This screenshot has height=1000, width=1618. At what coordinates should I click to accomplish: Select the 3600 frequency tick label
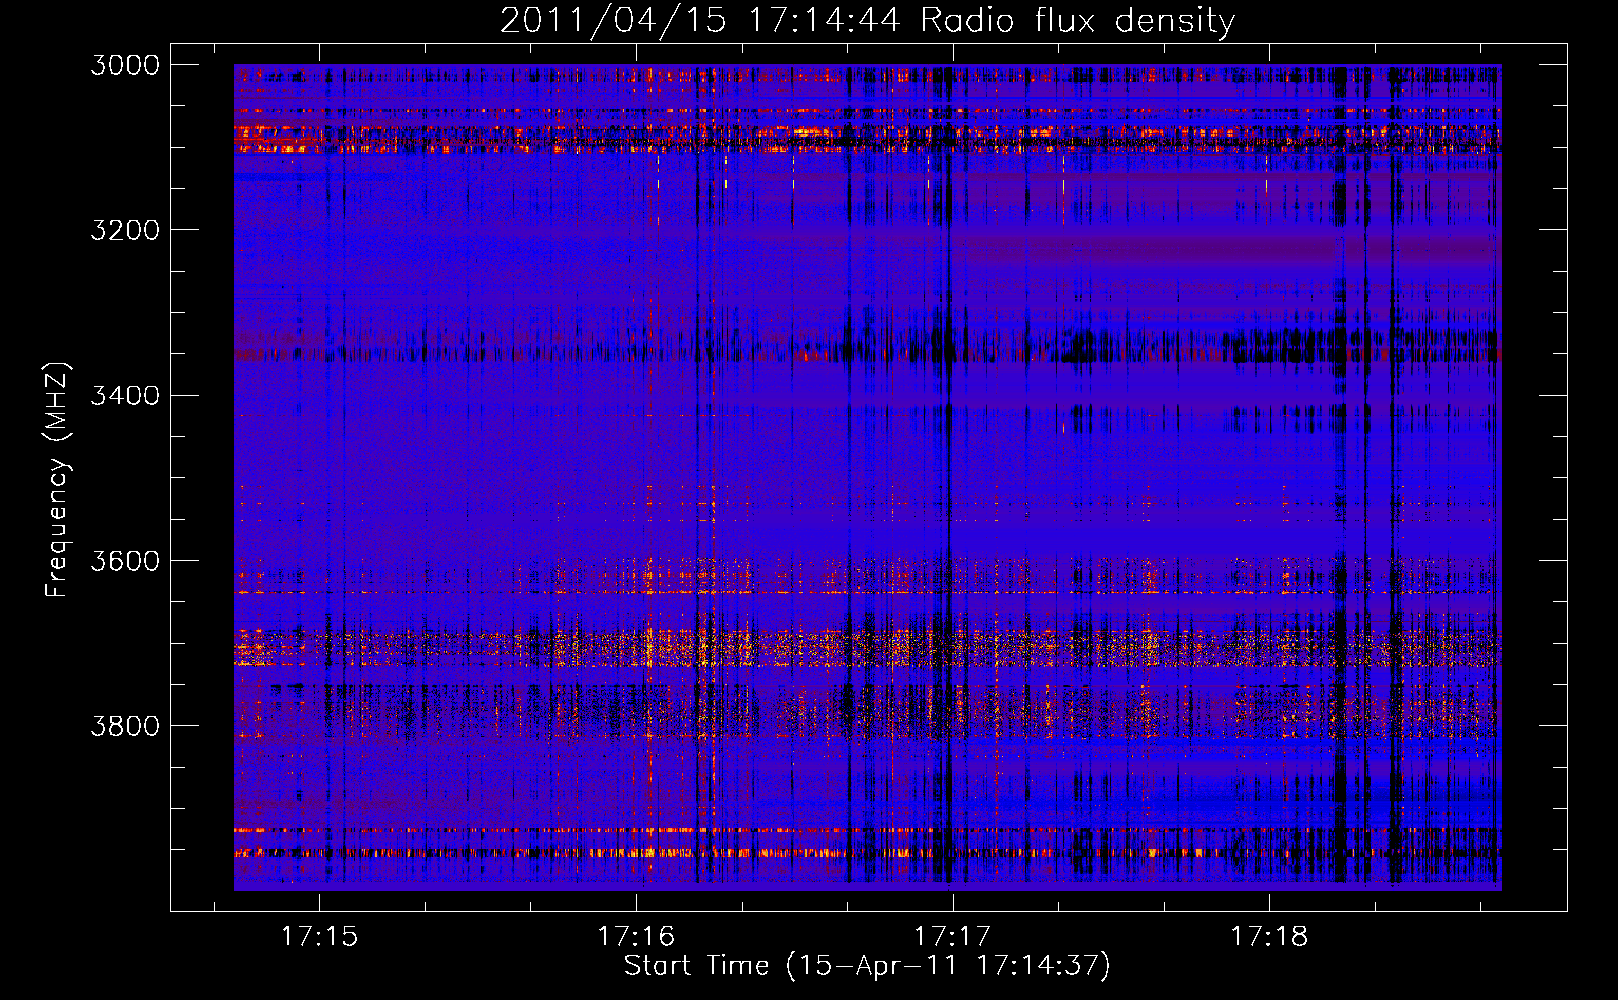click(x=125, y=560)
